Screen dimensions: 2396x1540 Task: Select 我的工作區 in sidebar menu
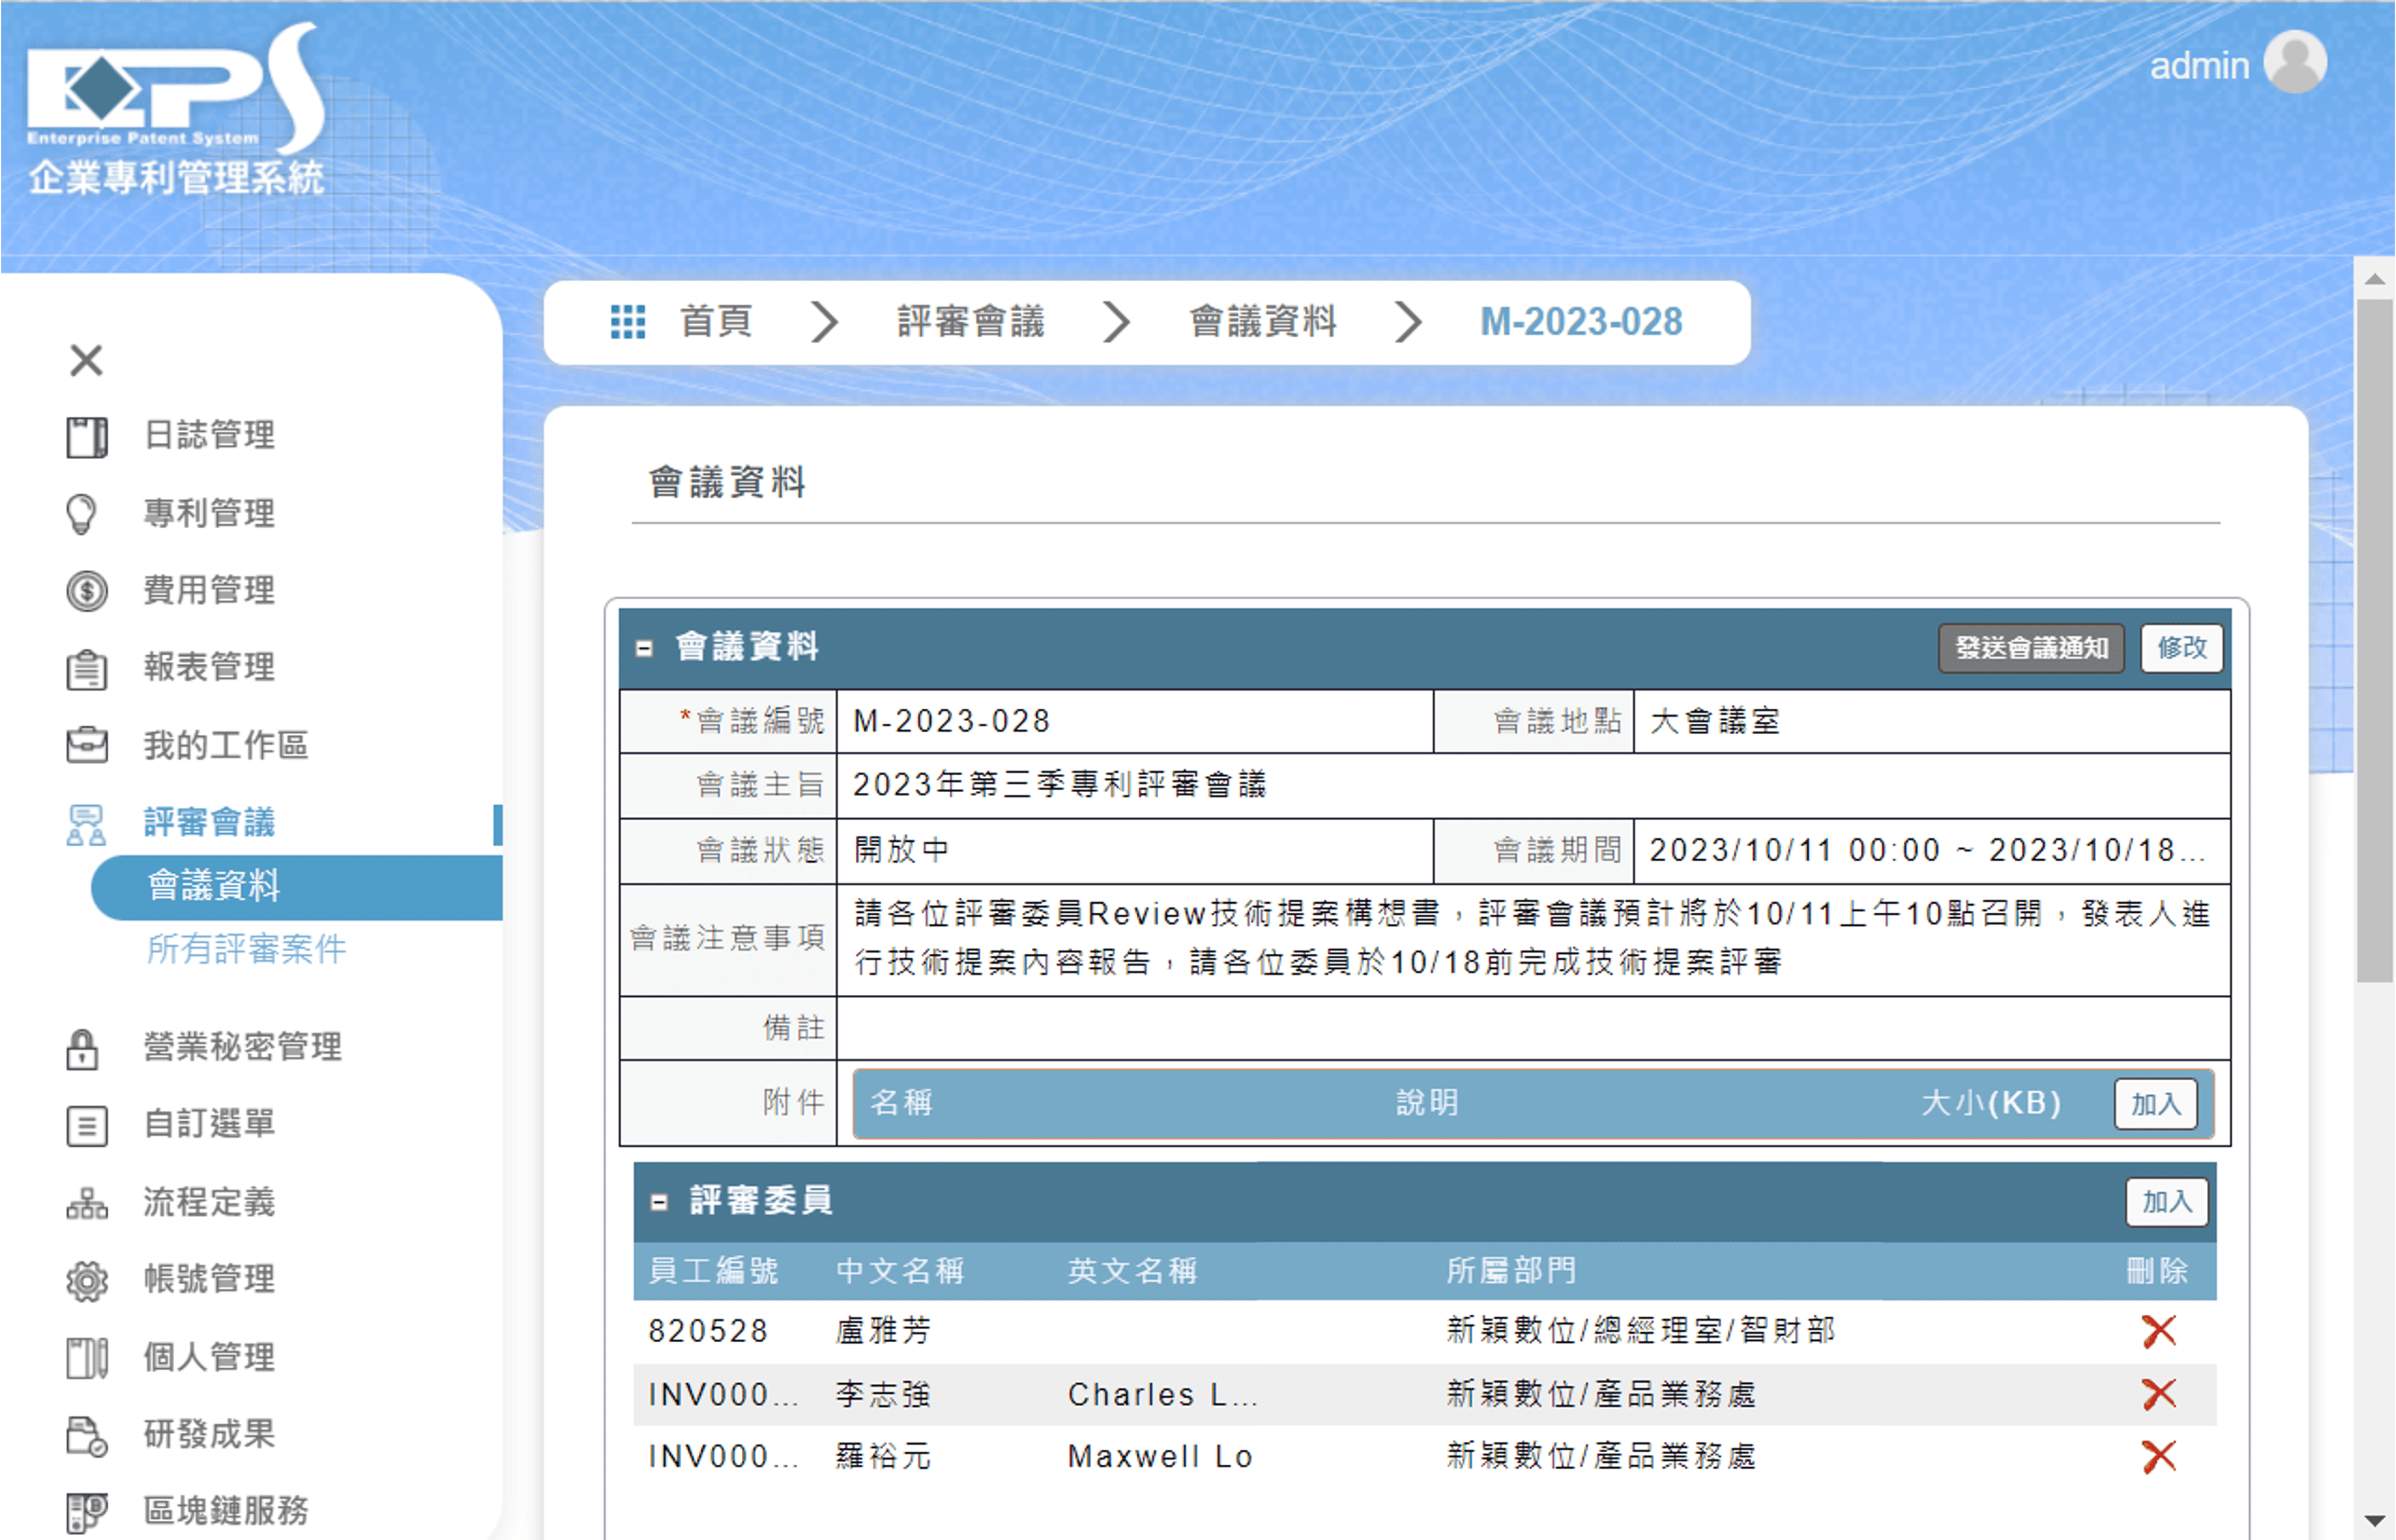pyautogui.click(x=225, y=745)
